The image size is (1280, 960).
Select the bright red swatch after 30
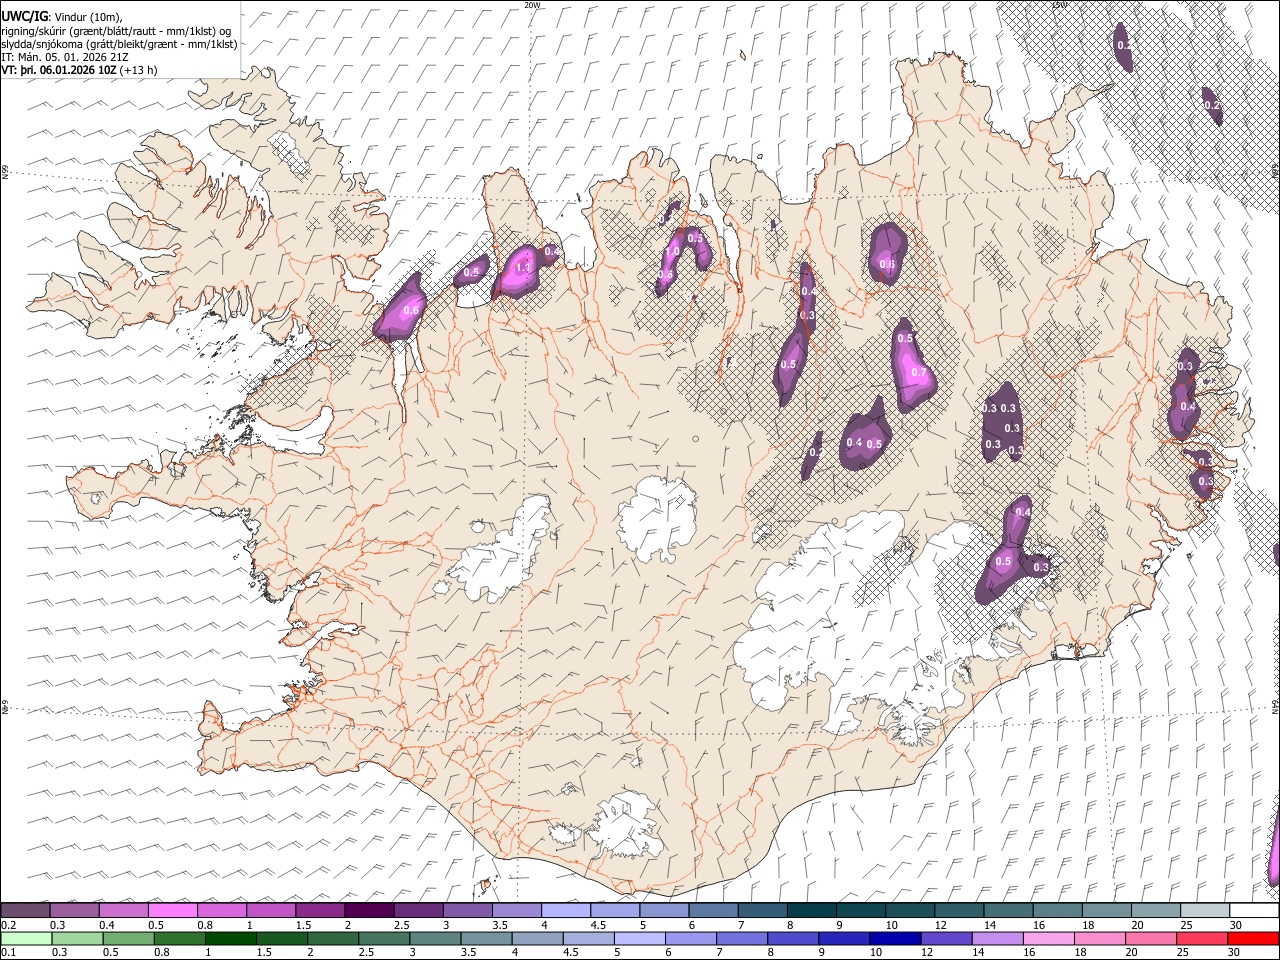coord(1254,939)
